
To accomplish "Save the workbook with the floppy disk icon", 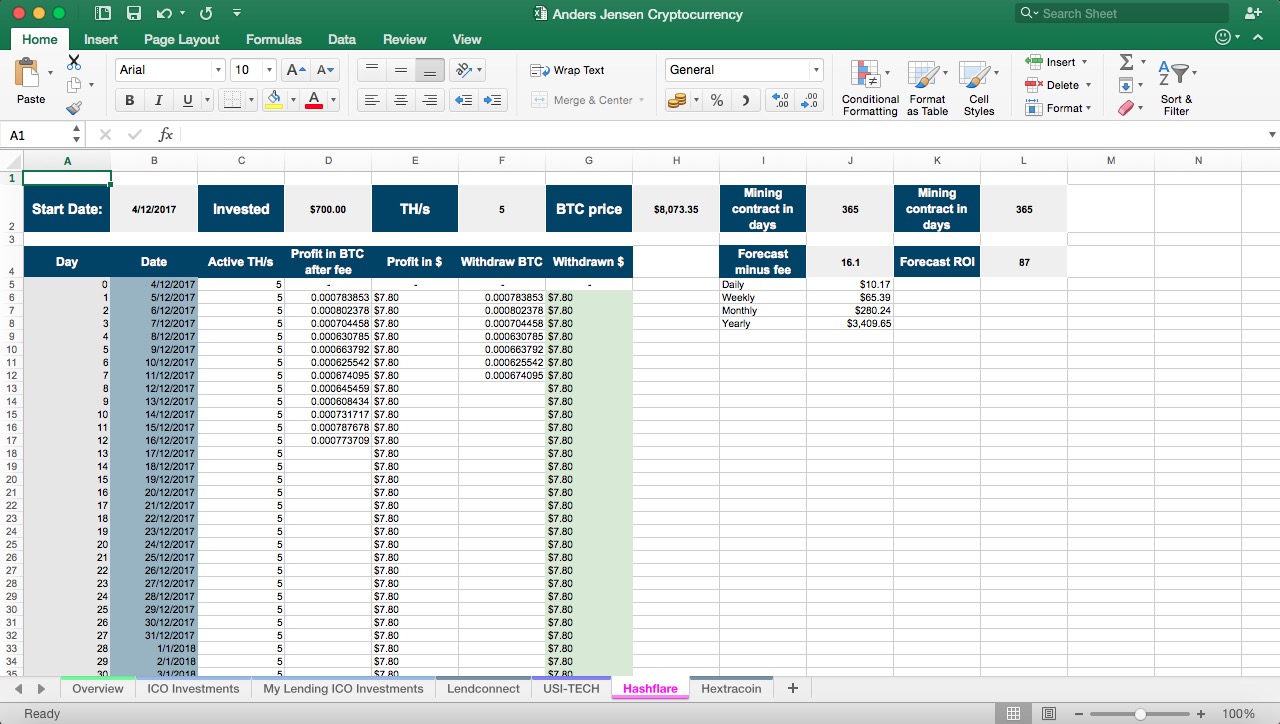I will coord(134,14).
